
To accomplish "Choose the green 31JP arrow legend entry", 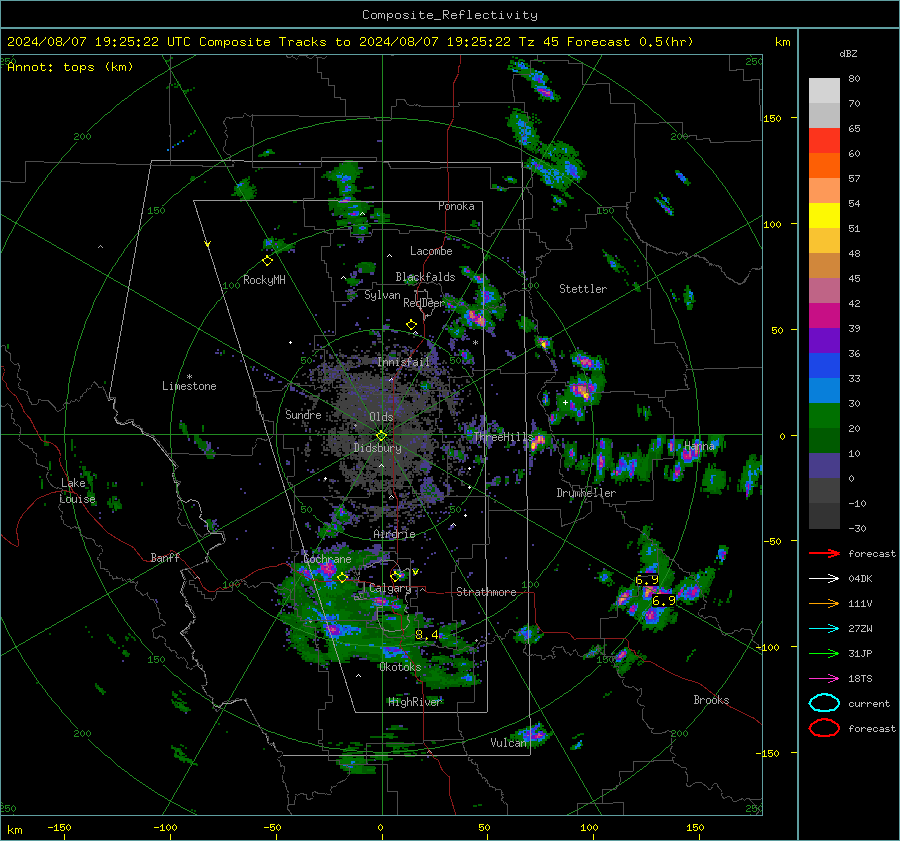I will click(x=824, y=653).
